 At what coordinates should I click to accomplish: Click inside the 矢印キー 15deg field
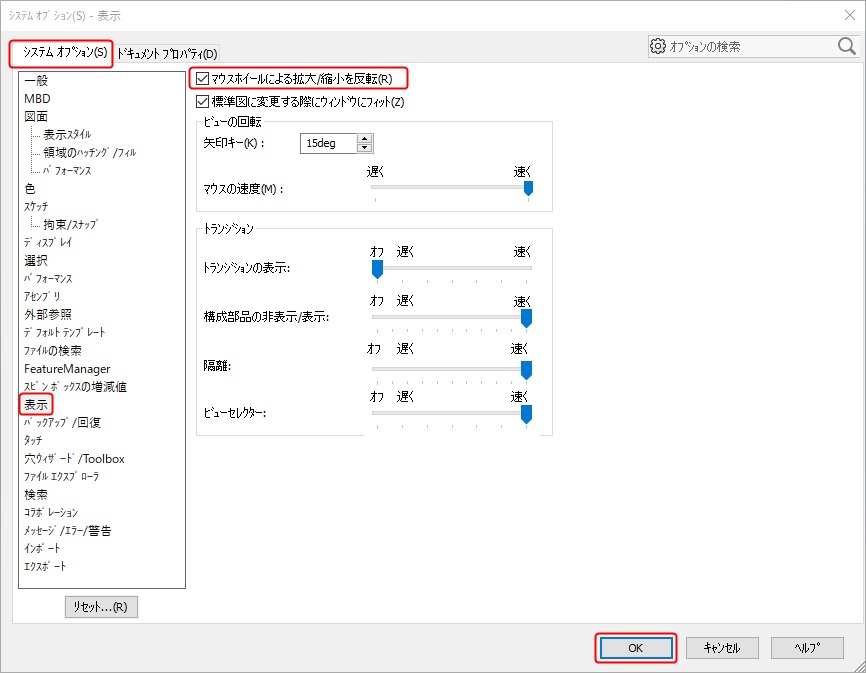click(x=327, y=144)
